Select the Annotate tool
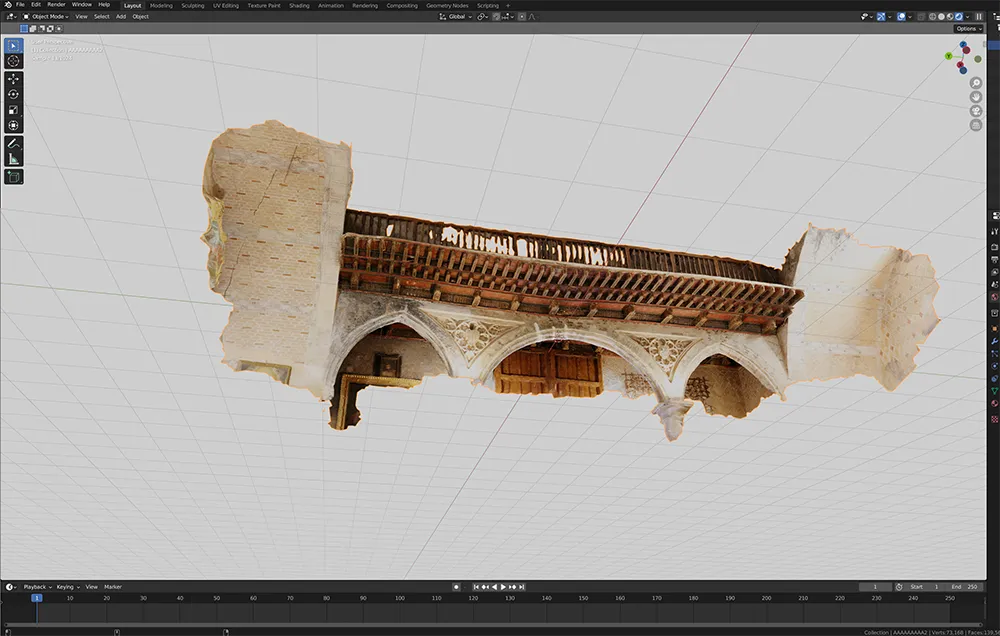 click(13, 143)
